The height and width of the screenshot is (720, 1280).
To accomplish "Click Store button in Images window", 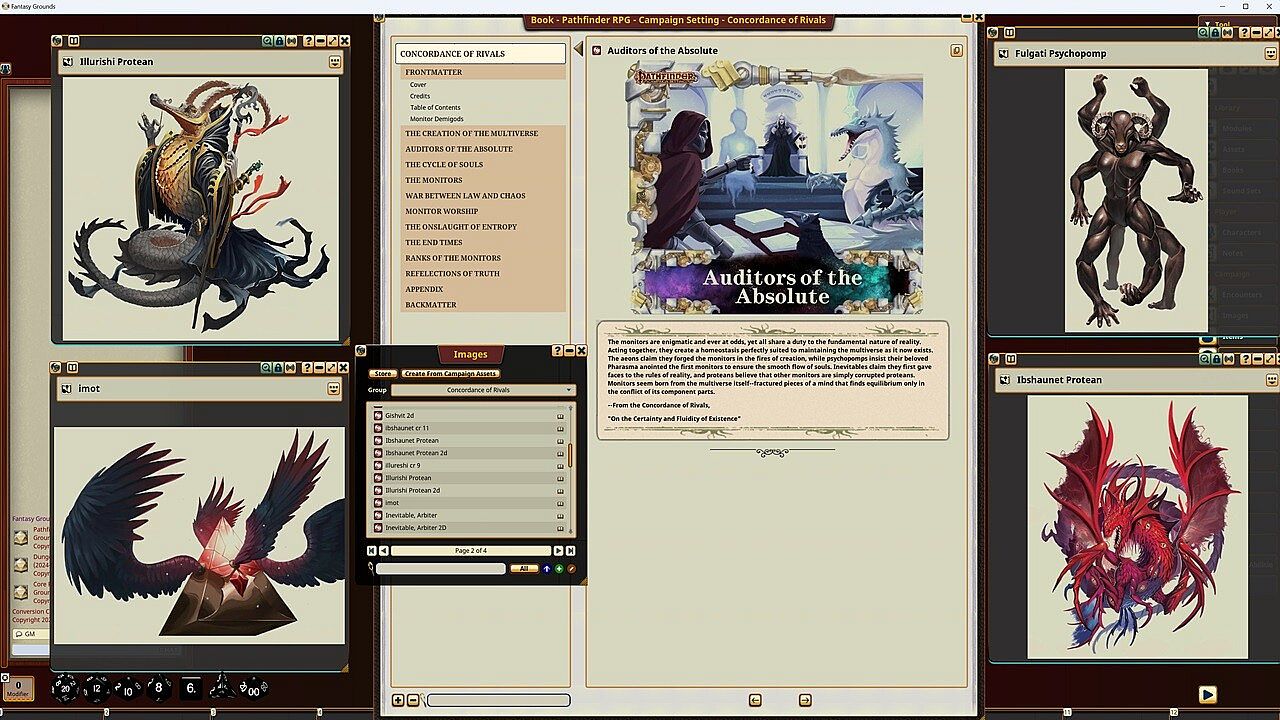I will pyautogui.click(x=383, y=374).
